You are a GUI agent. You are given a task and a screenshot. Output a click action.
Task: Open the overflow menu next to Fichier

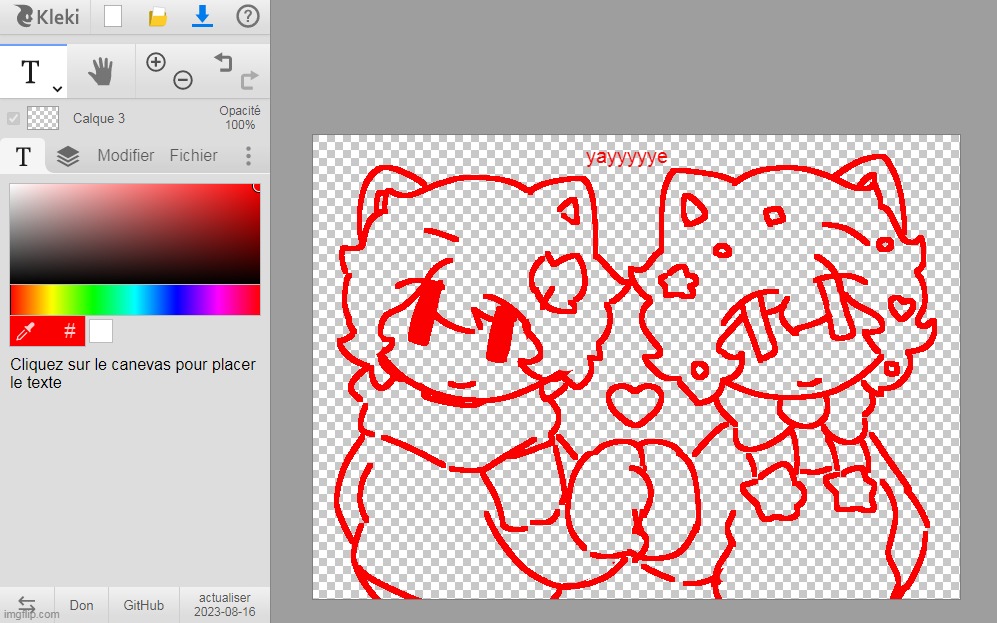point(249,155)
